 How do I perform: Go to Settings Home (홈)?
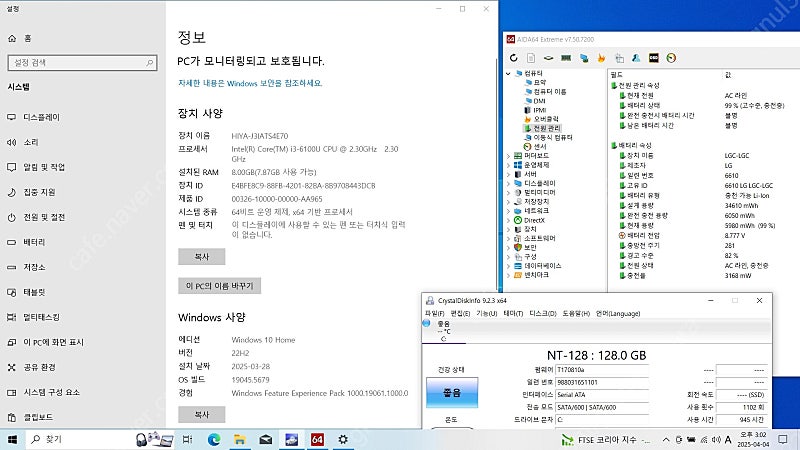pyautogui.click(x=82, y=38)
